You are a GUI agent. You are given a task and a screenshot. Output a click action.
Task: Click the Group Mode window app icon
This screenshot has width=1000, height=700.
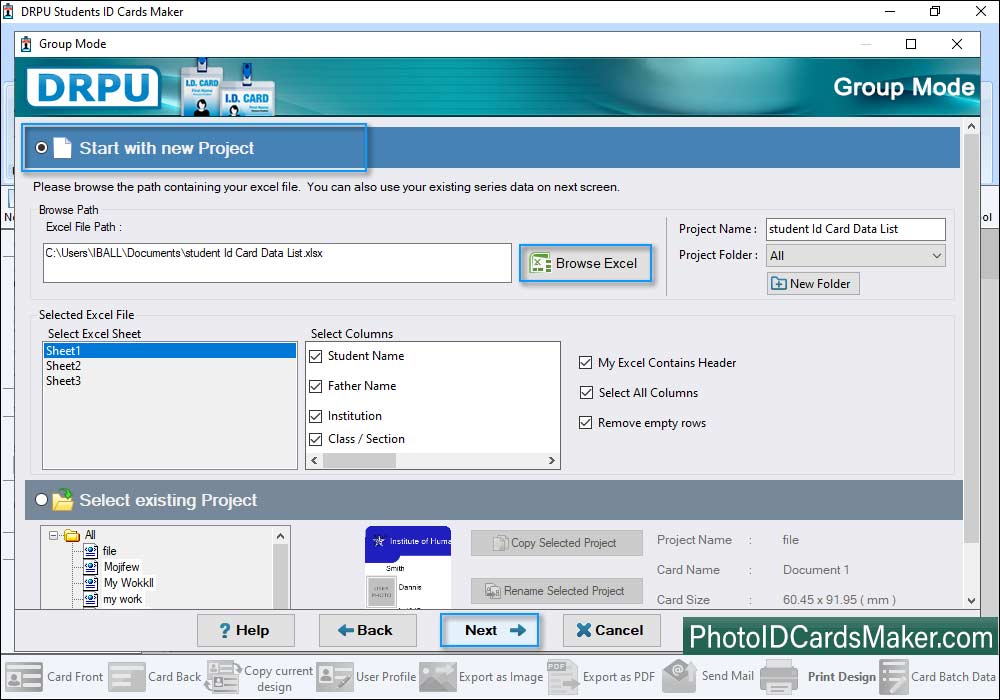coord(26,44)
